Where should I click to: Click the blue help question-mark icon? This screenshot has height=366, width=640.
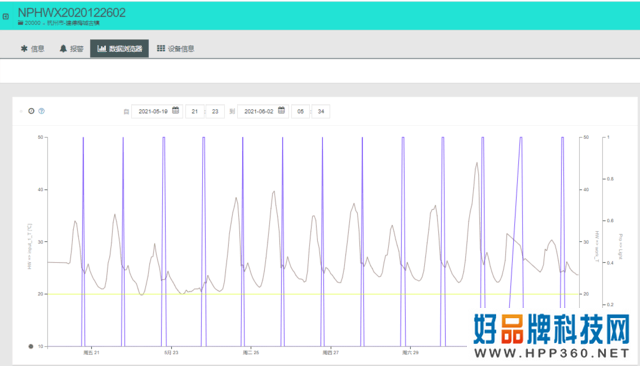pos(41,111)
